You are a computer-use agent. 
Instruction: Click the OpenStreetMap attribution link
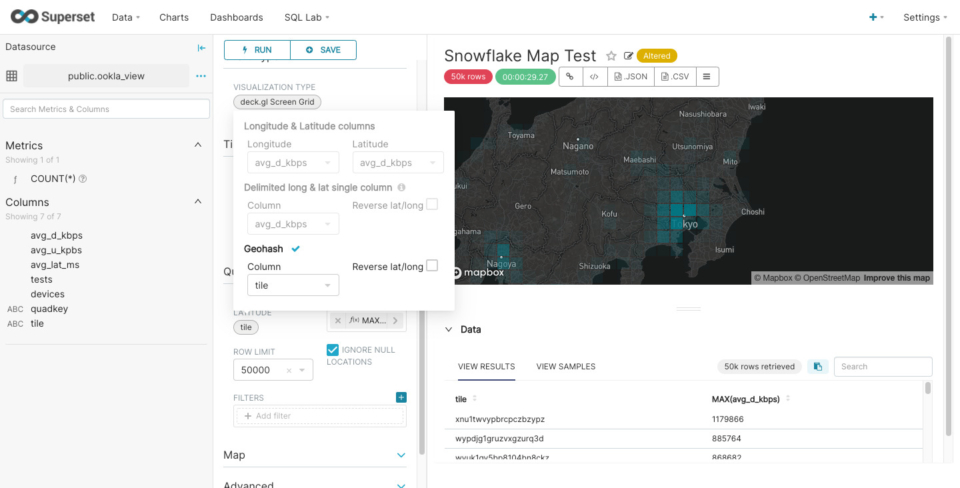828,278
